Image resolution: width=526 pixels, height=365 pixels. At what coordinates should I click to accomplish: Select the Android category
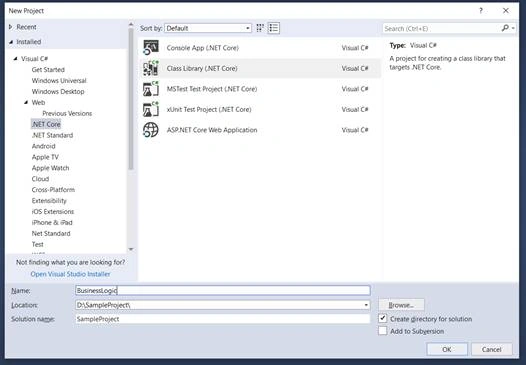tap(43, 146)
